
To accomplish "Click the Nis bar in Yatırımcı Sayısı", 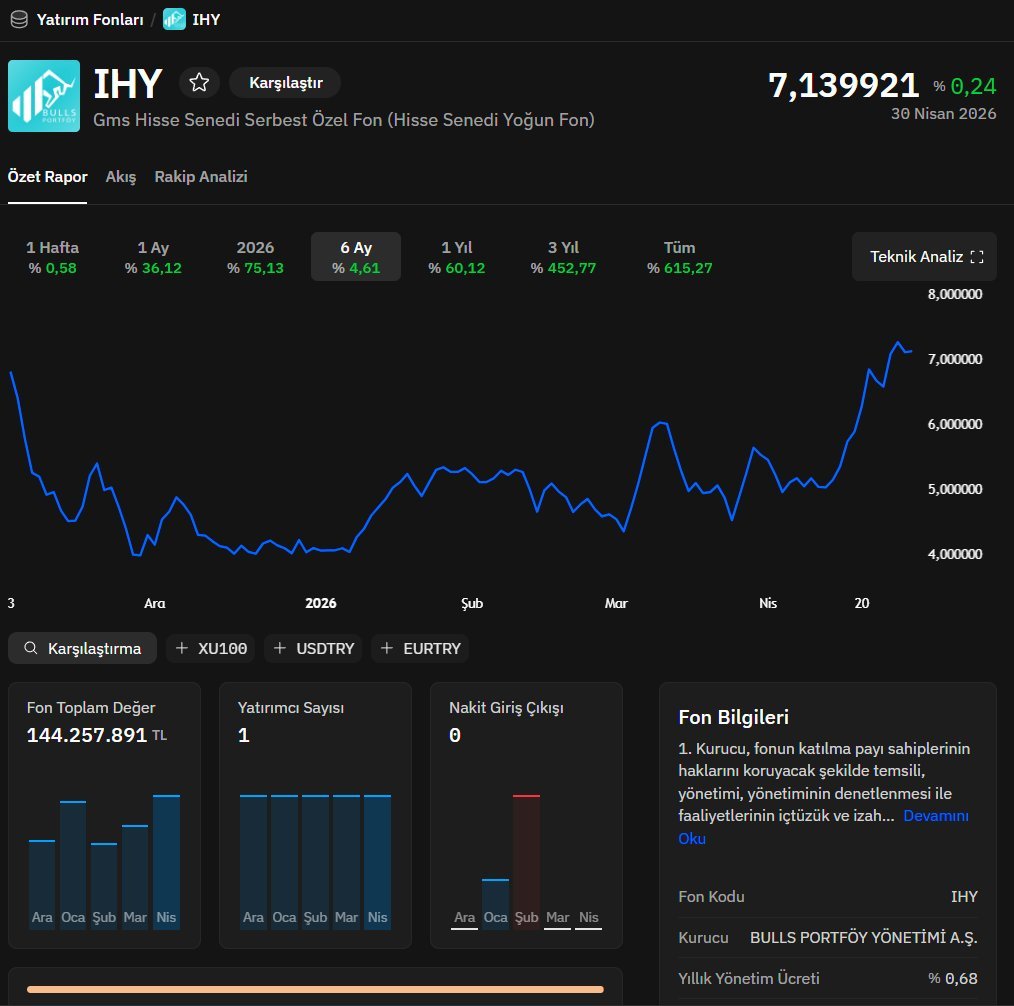I will (377, 862).
